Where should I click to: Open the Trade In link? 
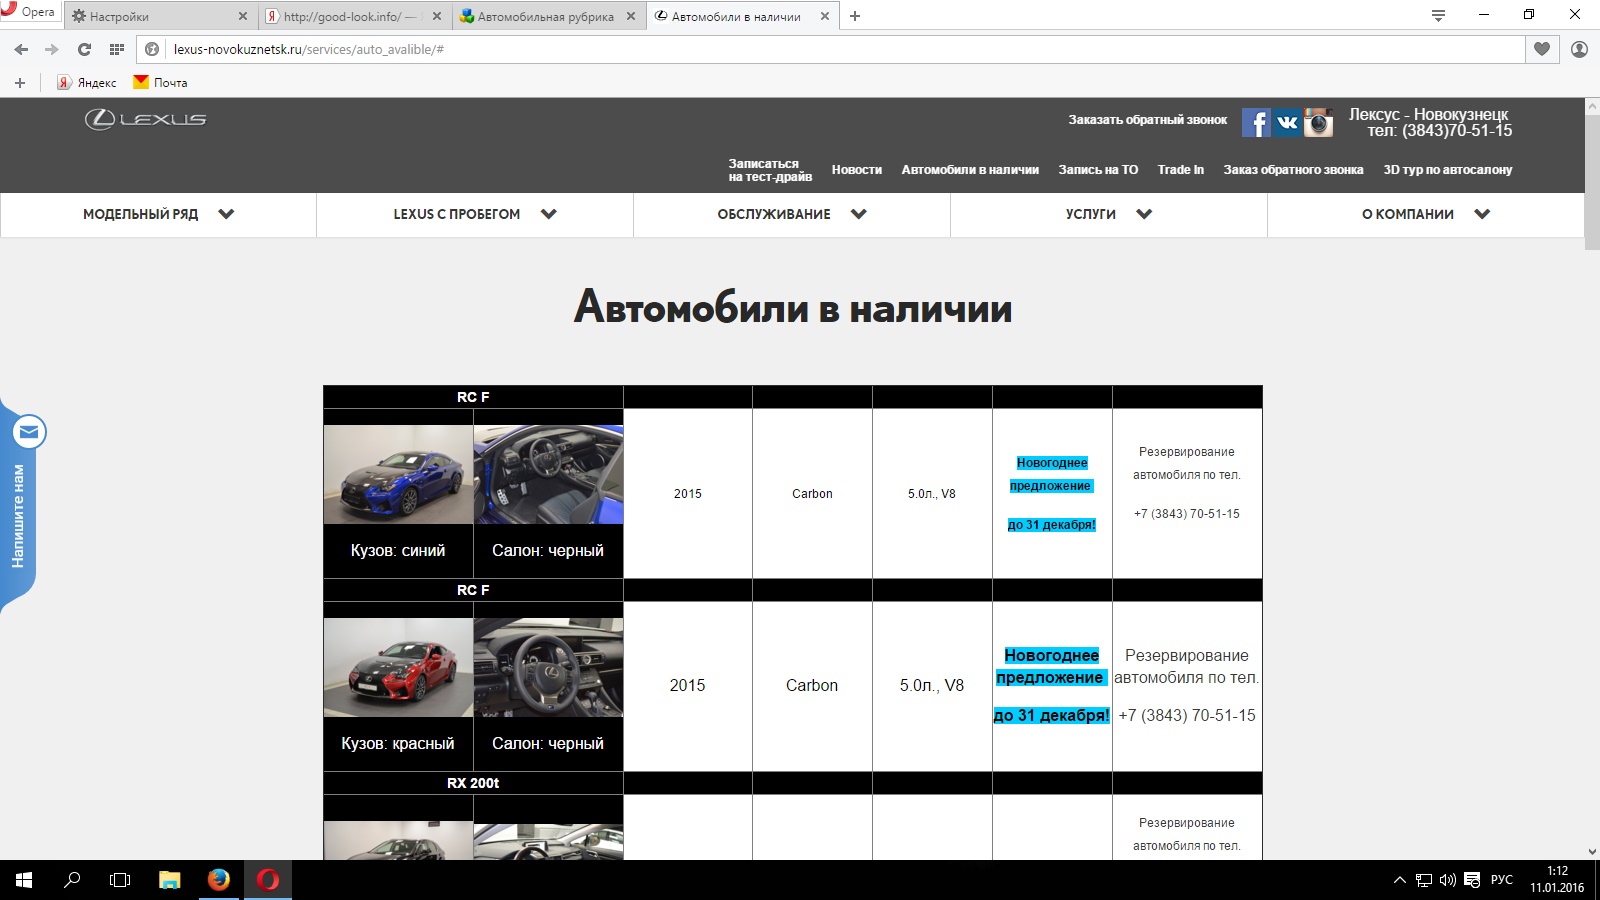1181,170
